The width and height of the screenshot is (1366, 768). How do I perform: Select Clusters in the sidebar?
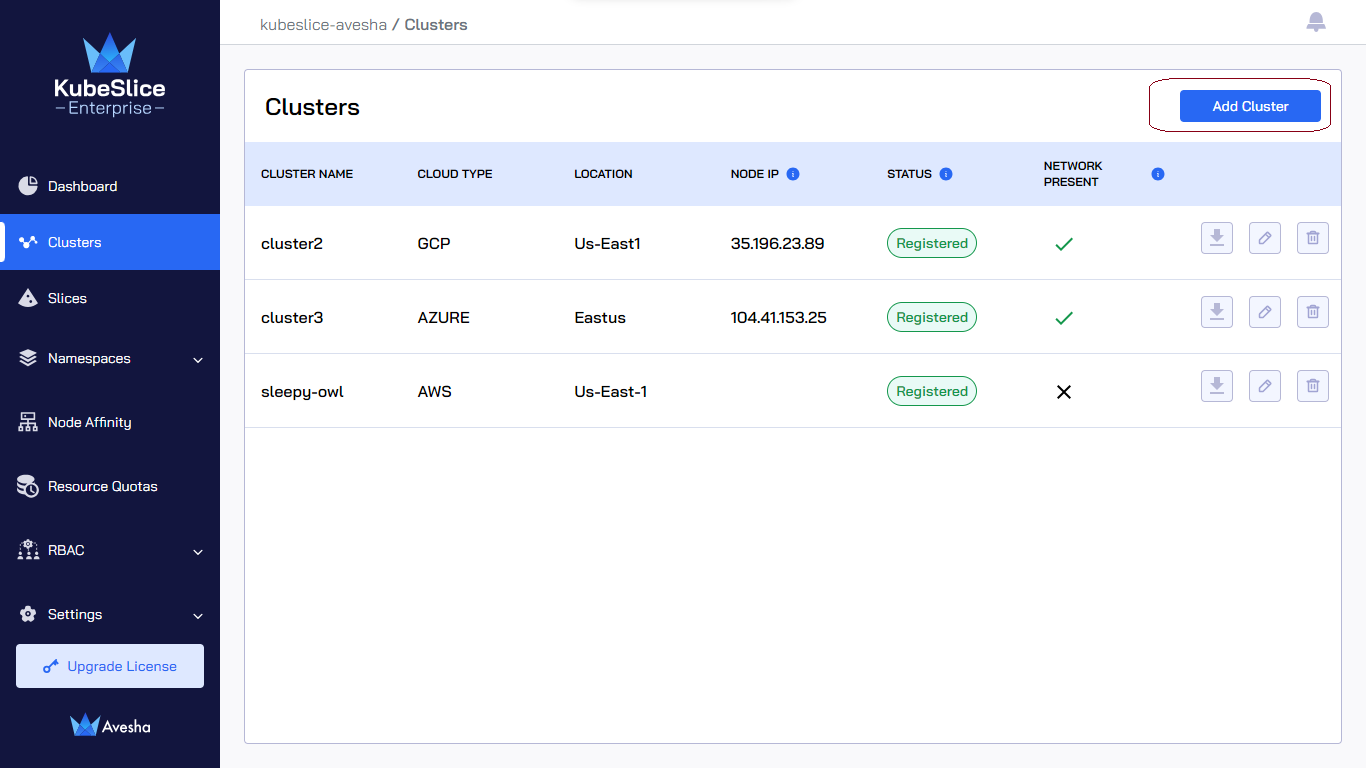point(110,242)
